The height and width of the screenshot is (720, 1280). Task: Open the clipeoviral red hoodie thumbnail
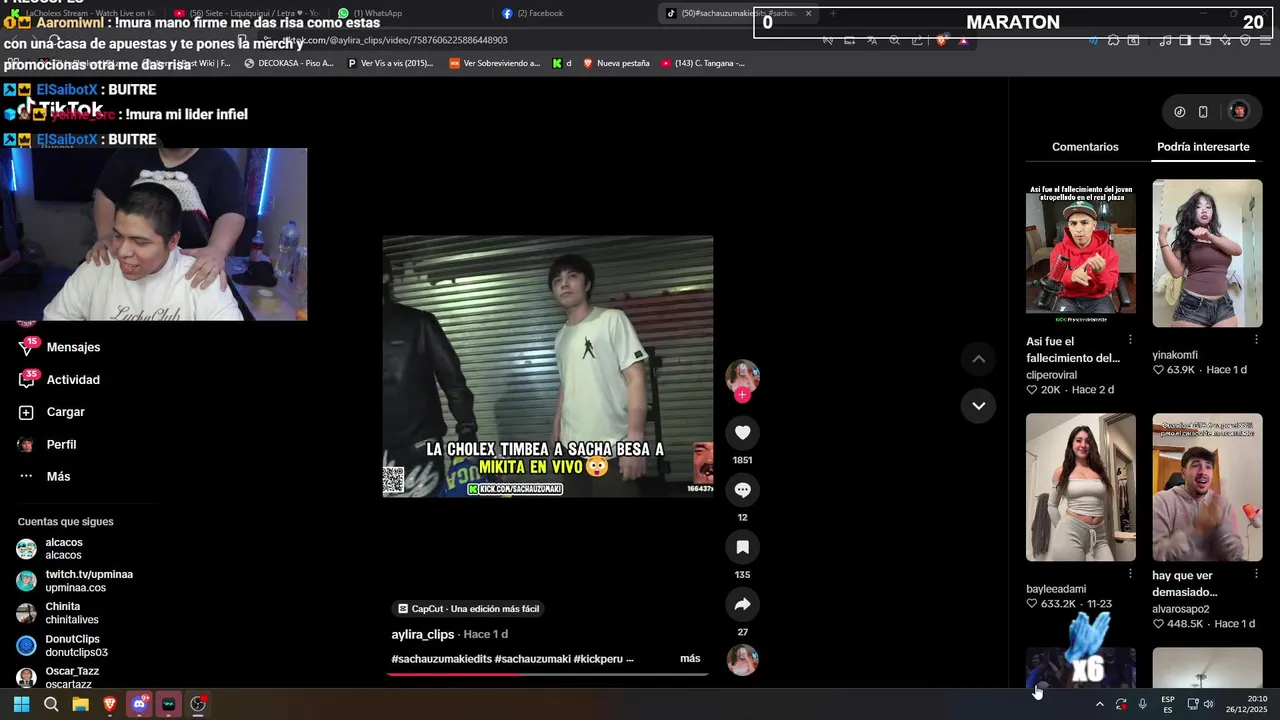point(1081,253)
